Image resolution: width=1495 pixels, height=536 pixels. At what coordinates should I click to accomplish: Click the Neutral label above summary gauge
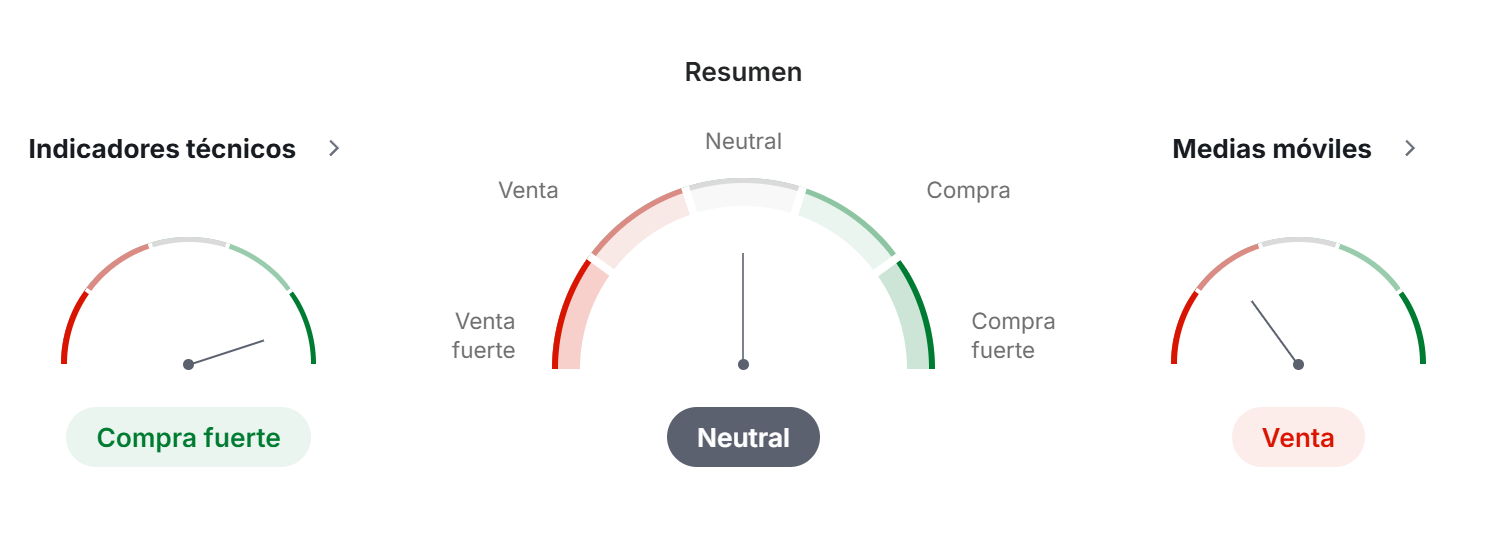tap(743, 141)
